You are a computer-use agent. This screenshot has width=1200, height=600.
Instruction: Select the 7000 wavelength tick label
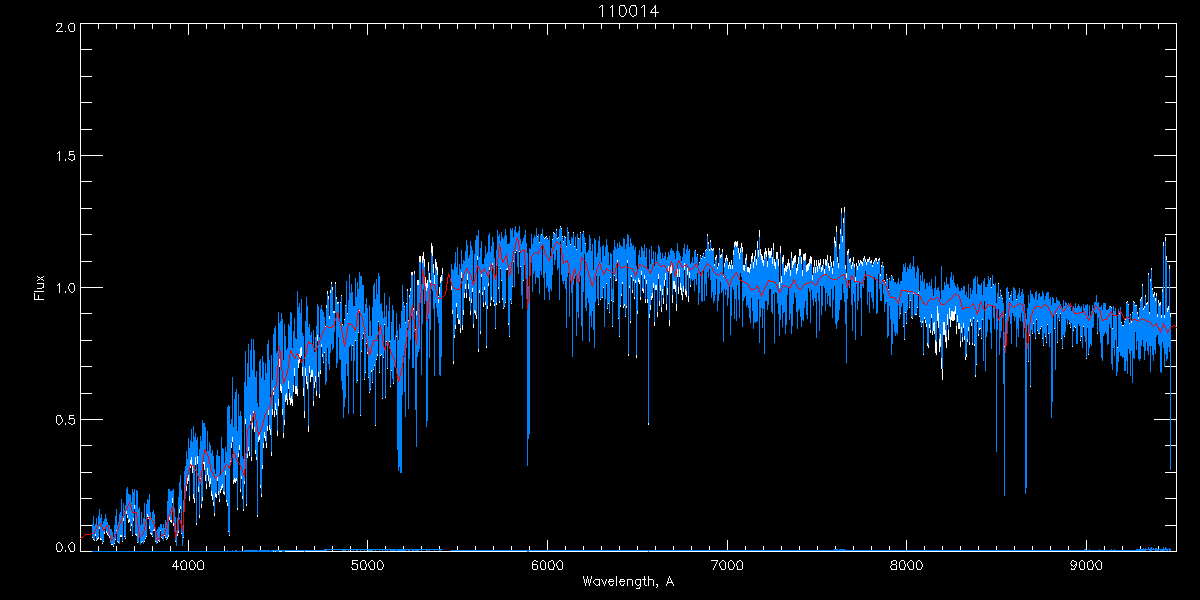tap(727, 565)
